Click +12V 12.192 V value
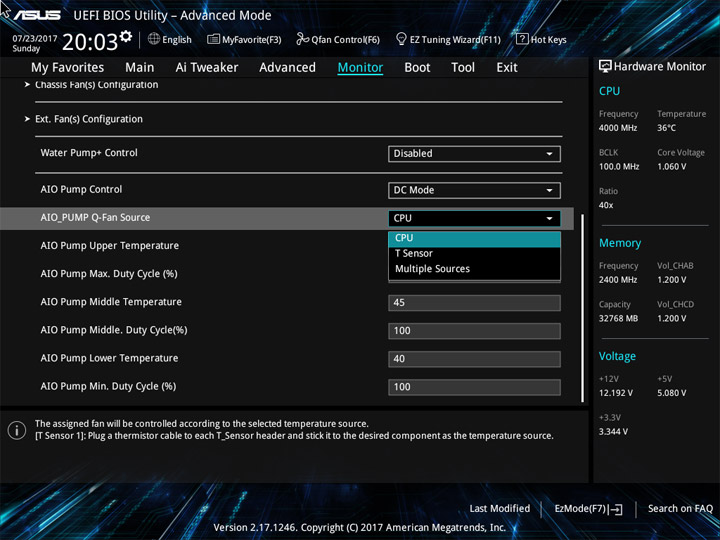Screen dimensions: 720x540 click(616, 393)
